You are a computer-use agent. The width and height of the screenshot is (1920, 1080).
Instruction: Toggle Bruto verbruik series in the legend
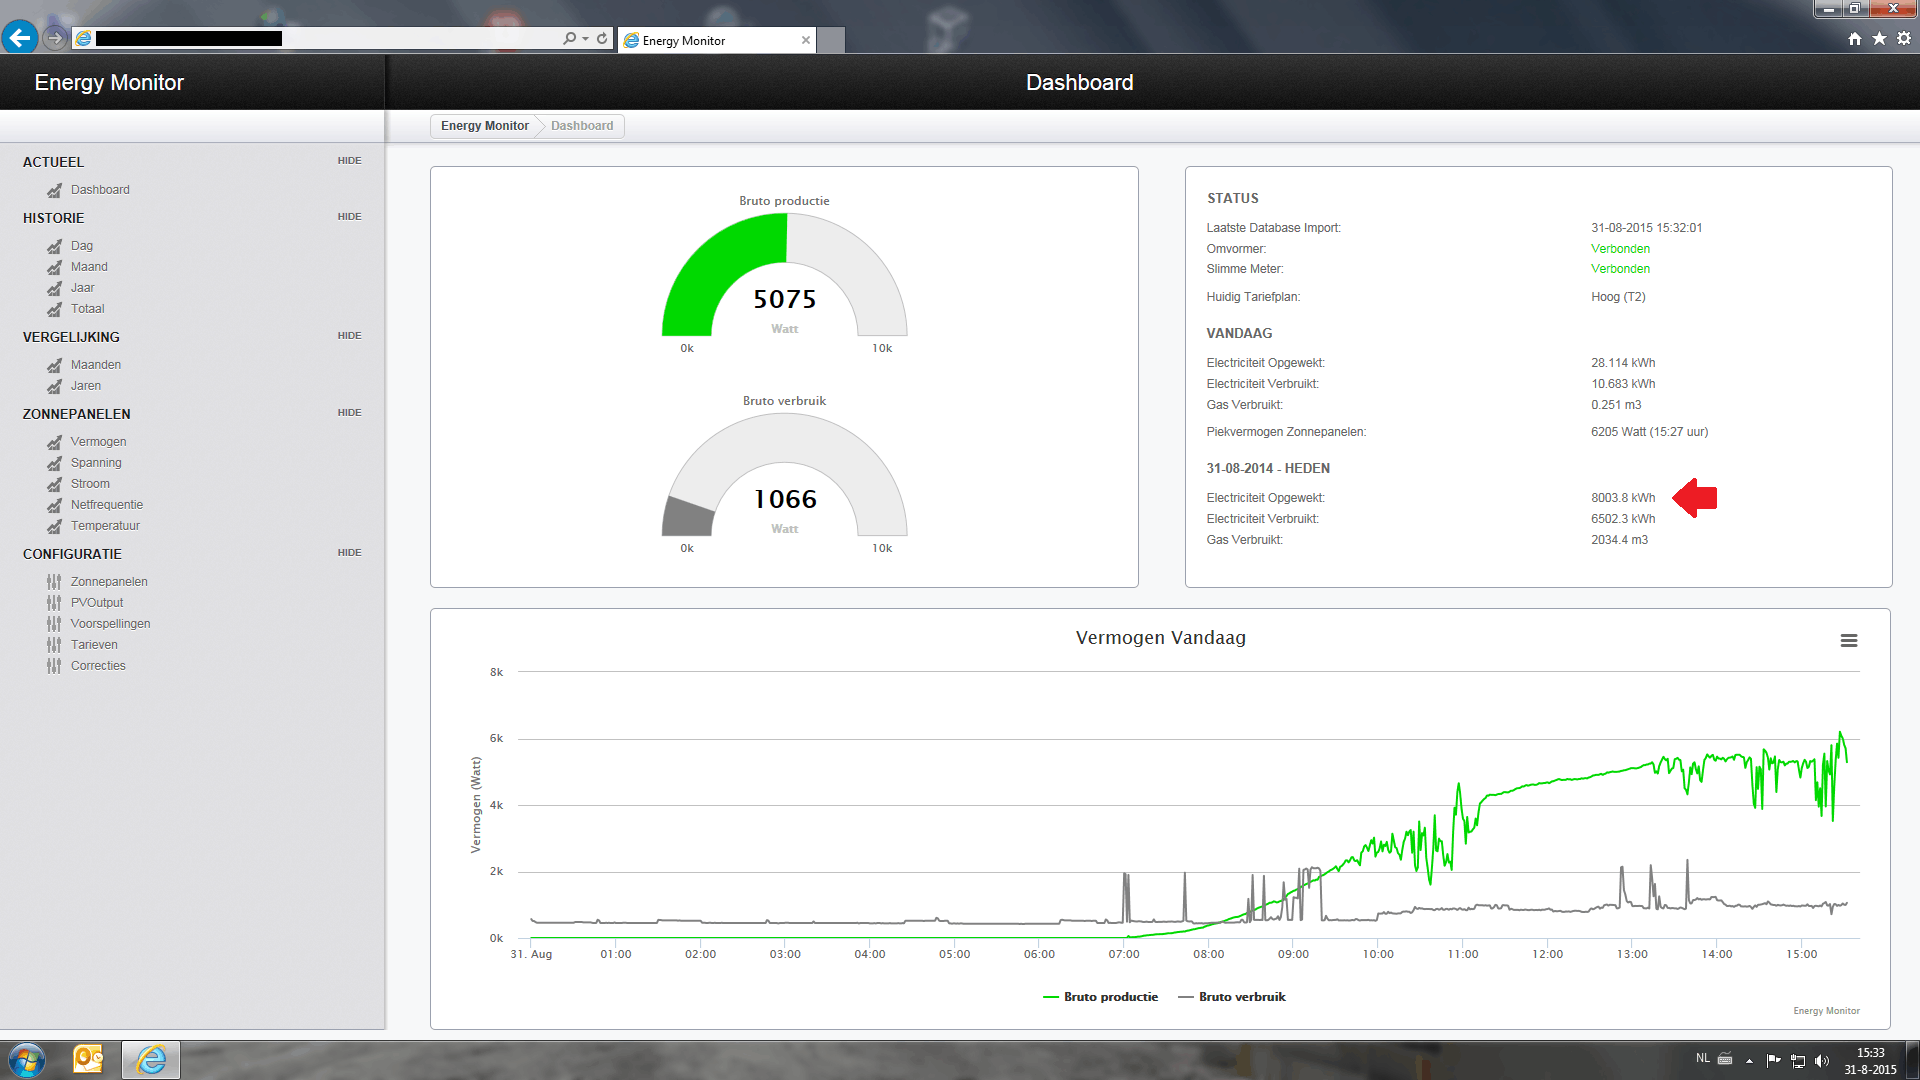click(x=1241, y=997)
